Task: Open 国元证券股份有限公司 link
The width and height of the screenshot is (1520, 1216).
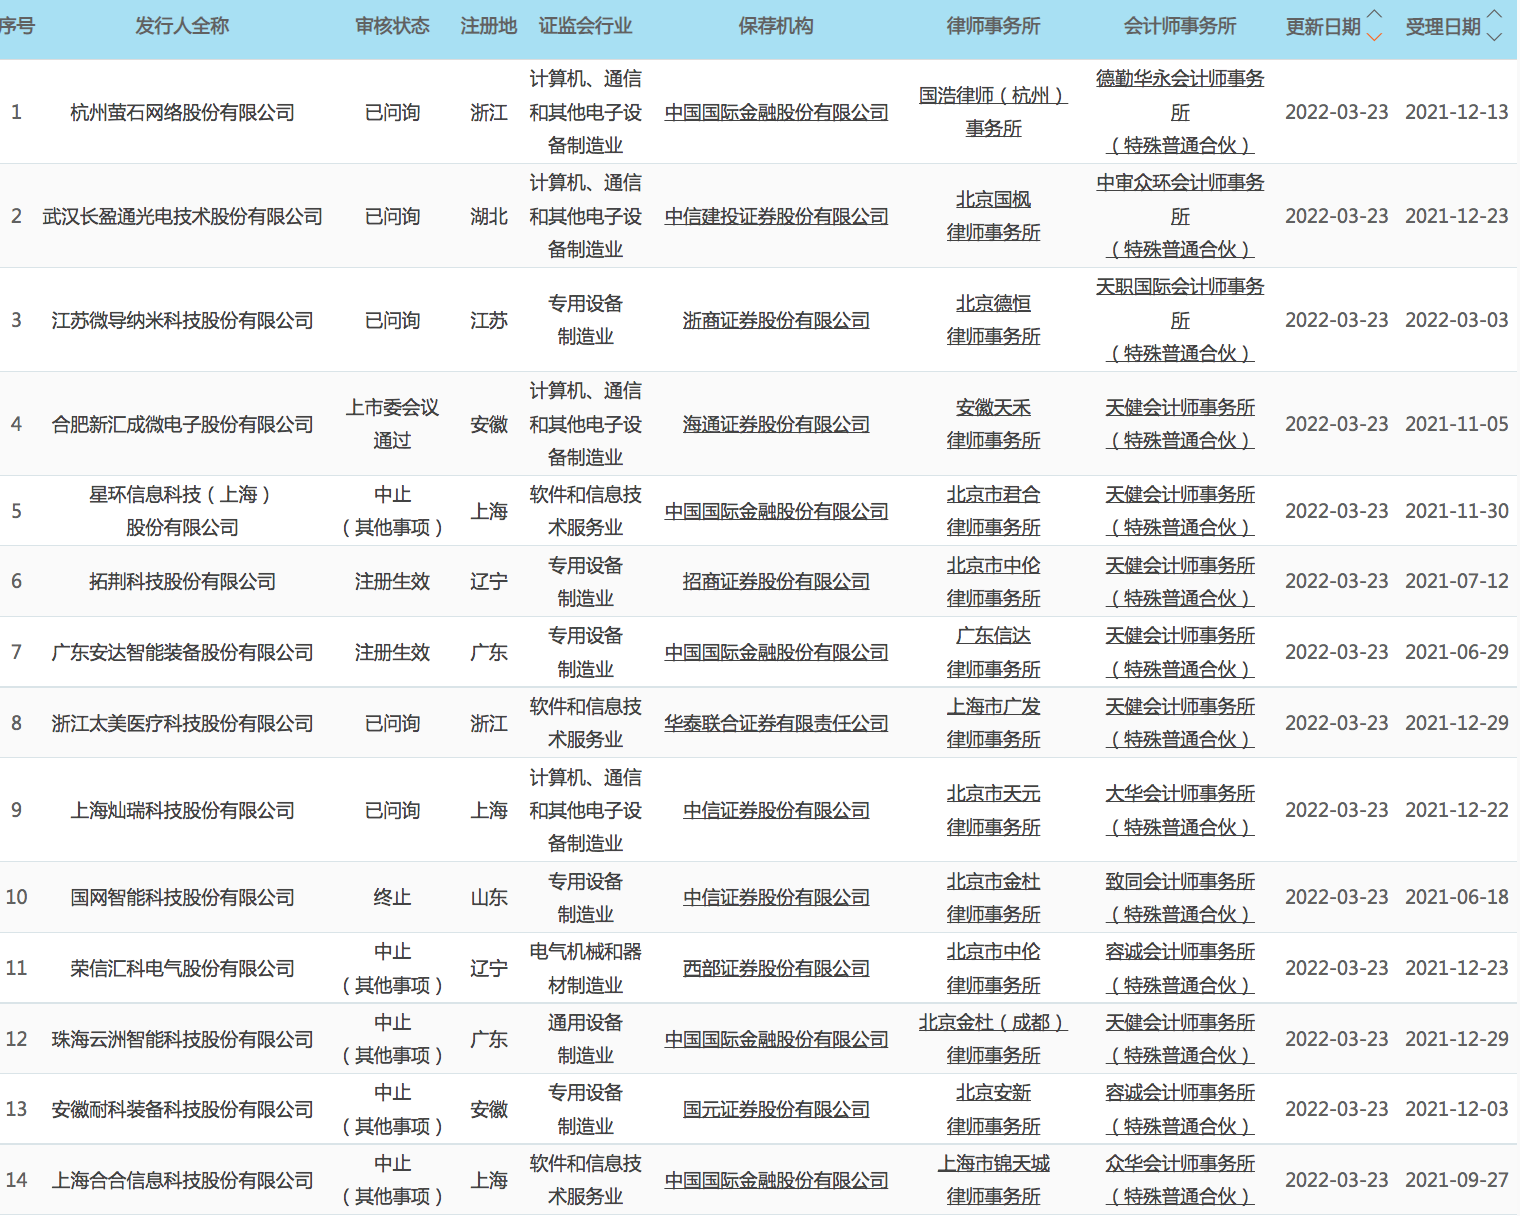Action: (776, 1109)
